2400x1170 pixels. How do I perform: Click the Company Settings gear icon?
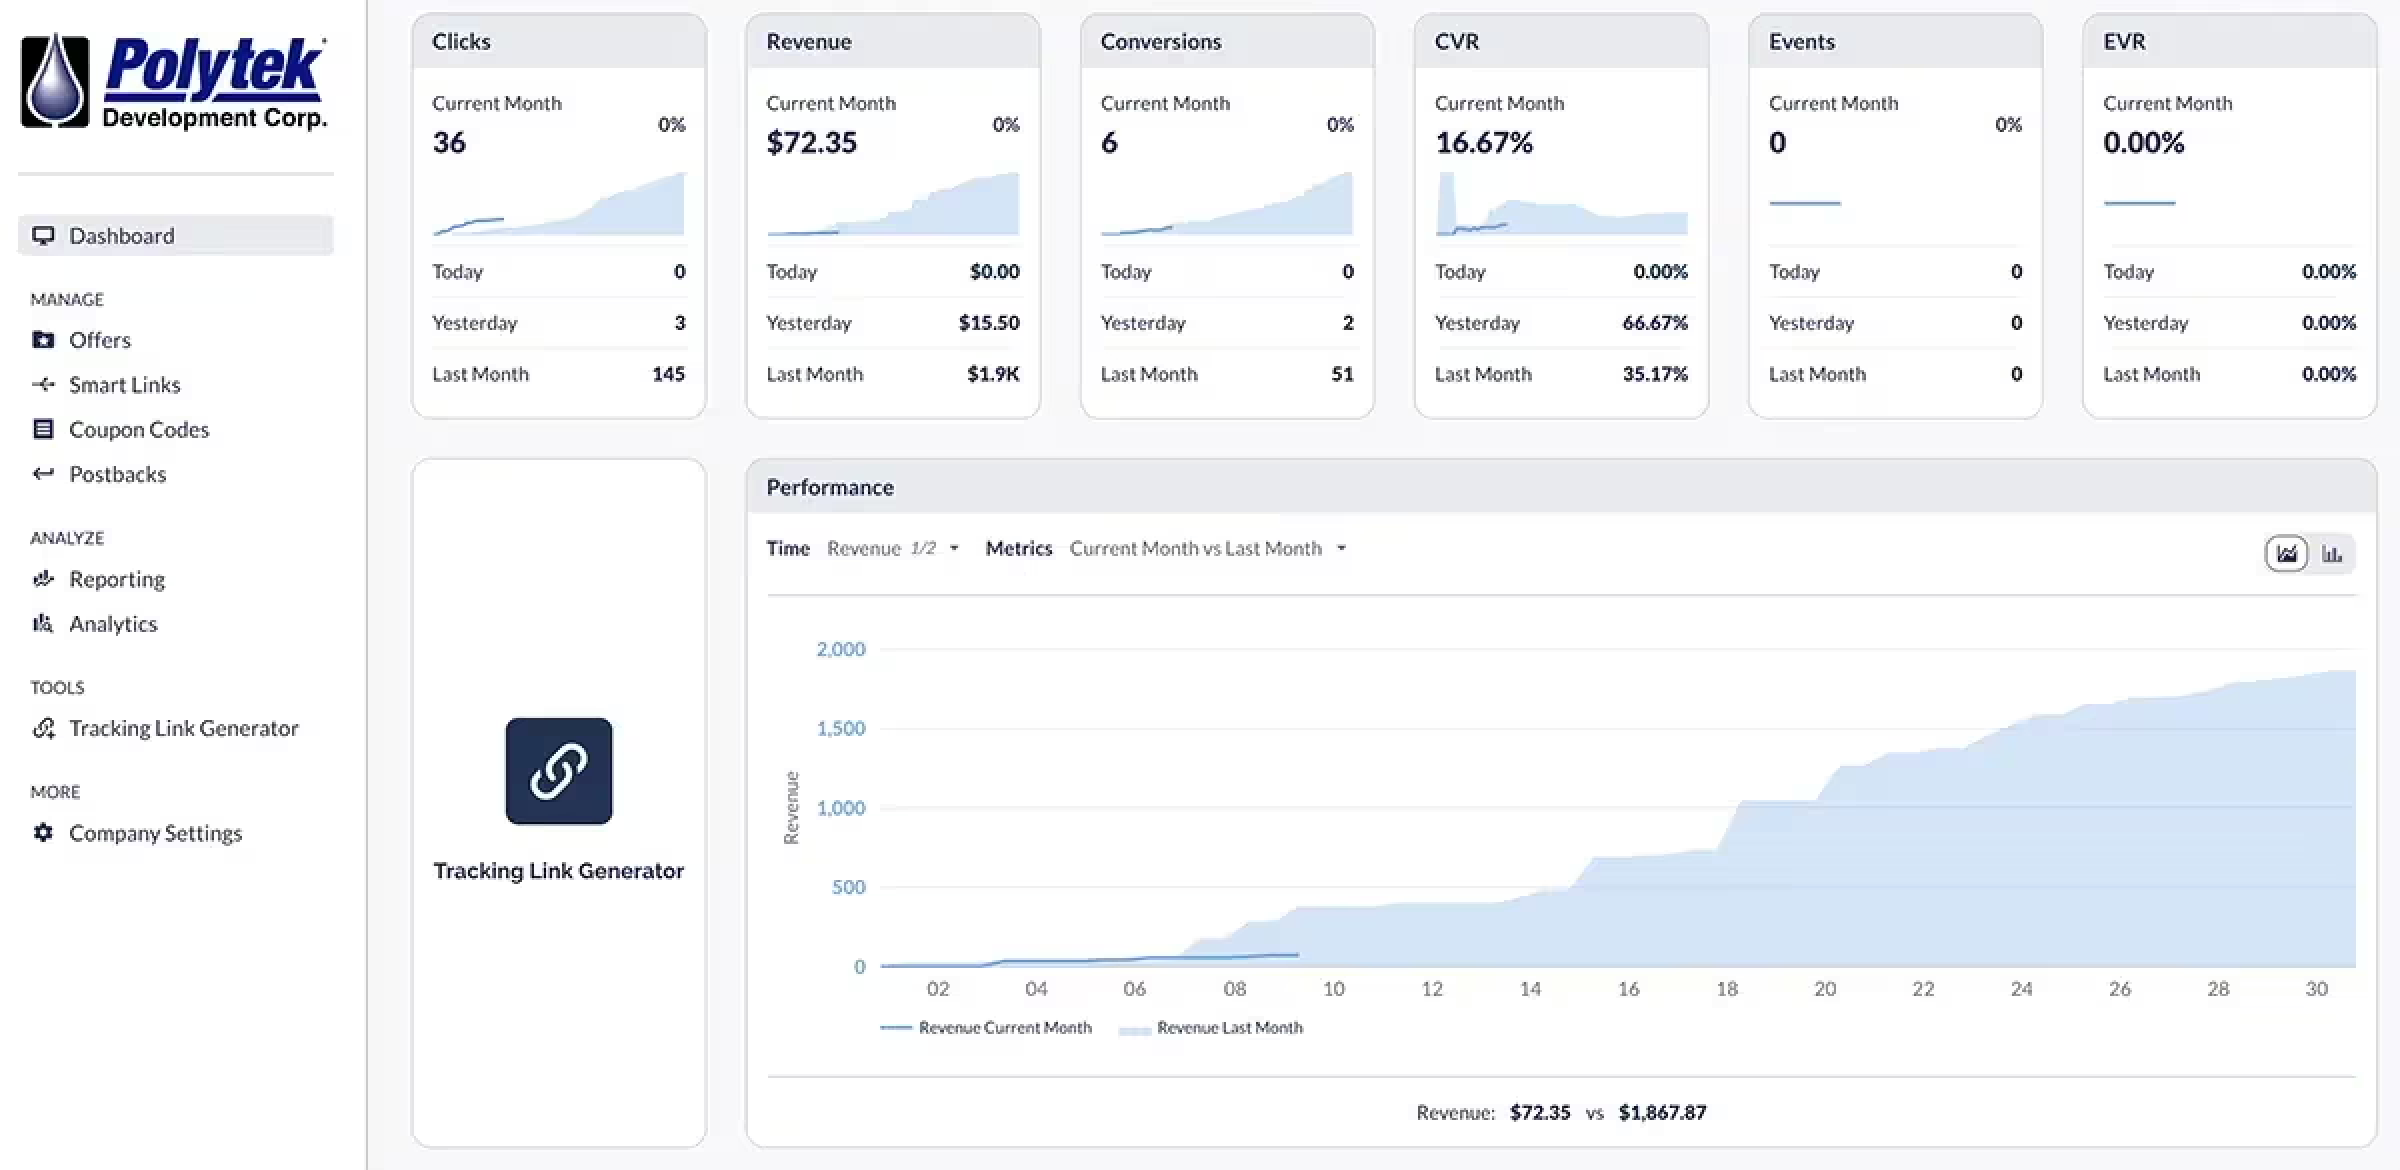click(43, 832)
